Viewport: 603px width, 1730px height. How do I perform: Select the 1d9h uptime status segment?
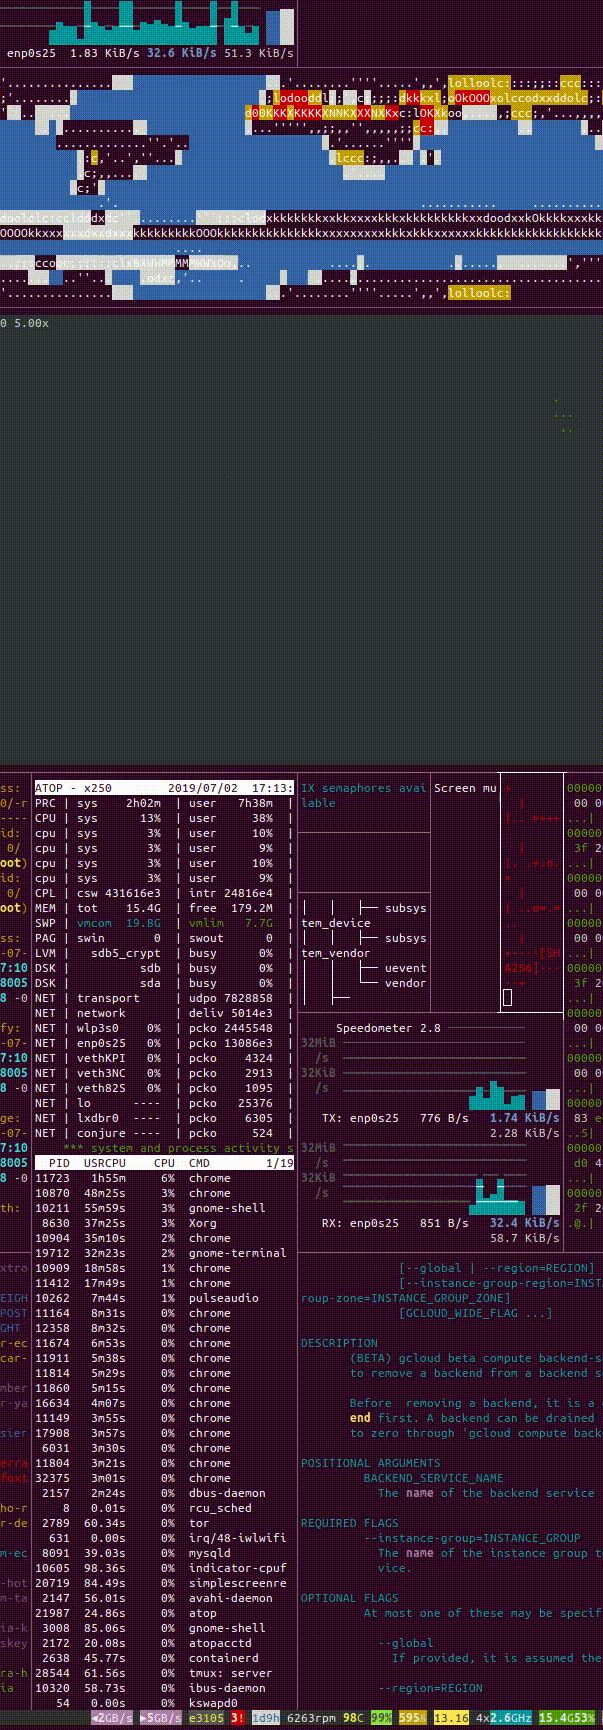pos(265,1718)
